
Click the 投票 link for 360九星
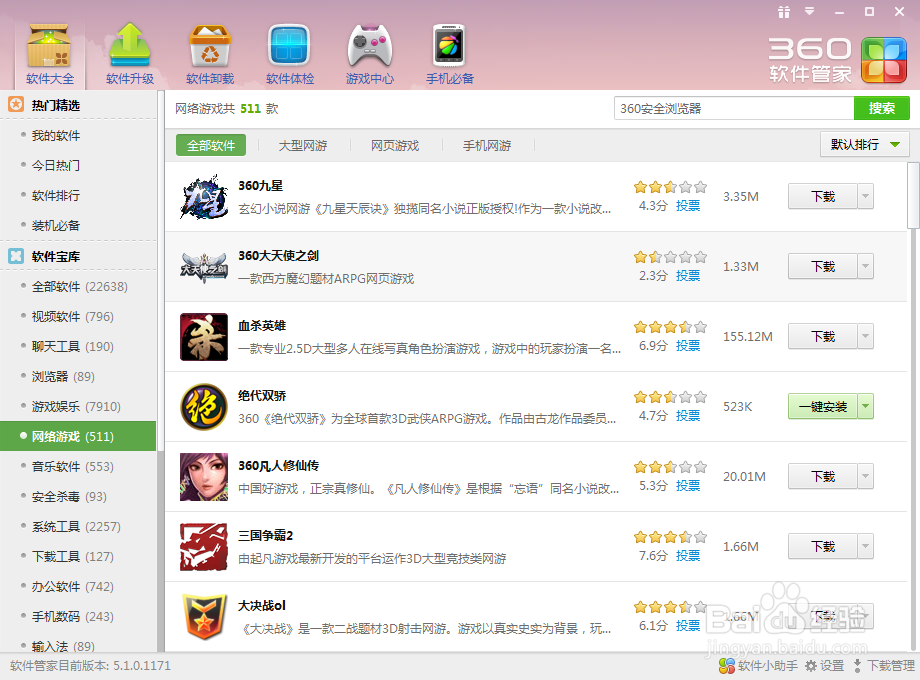[687, 205]
